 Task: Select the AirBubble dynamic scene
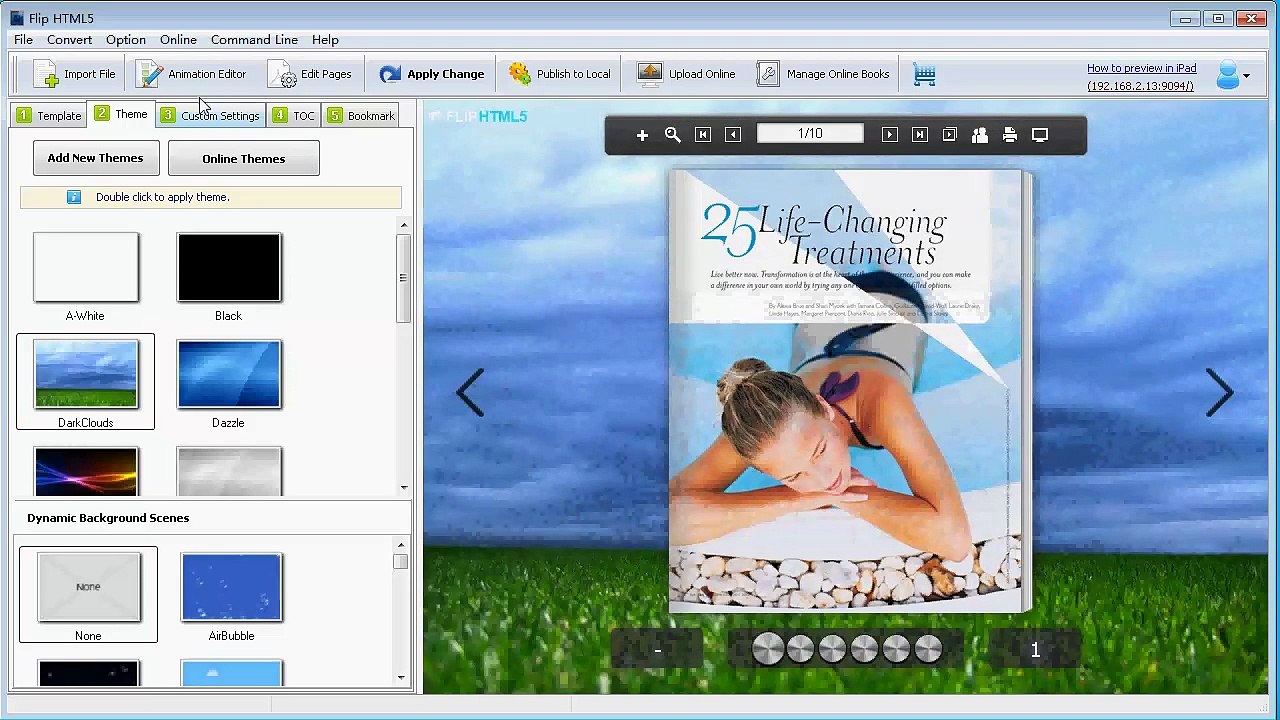point(231,587)
